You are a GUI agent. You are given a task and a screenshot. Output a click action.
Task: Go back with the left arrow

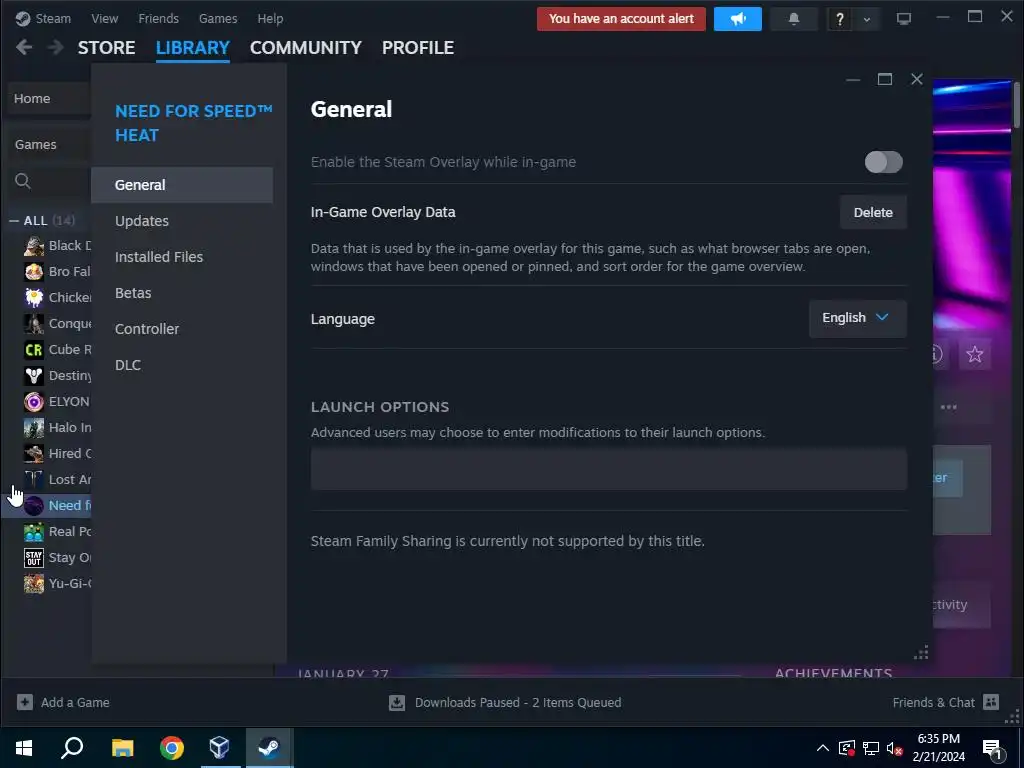tap(24, 47)
